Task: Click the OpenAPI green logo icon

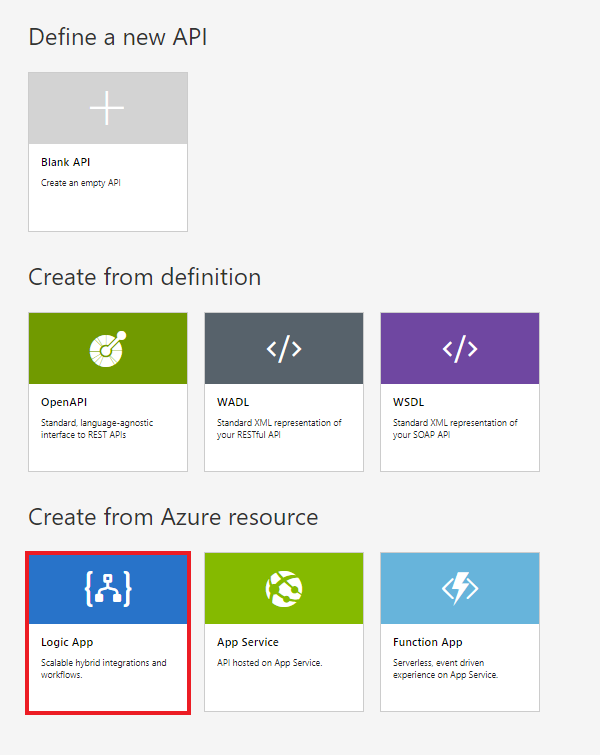Action: 107,348
